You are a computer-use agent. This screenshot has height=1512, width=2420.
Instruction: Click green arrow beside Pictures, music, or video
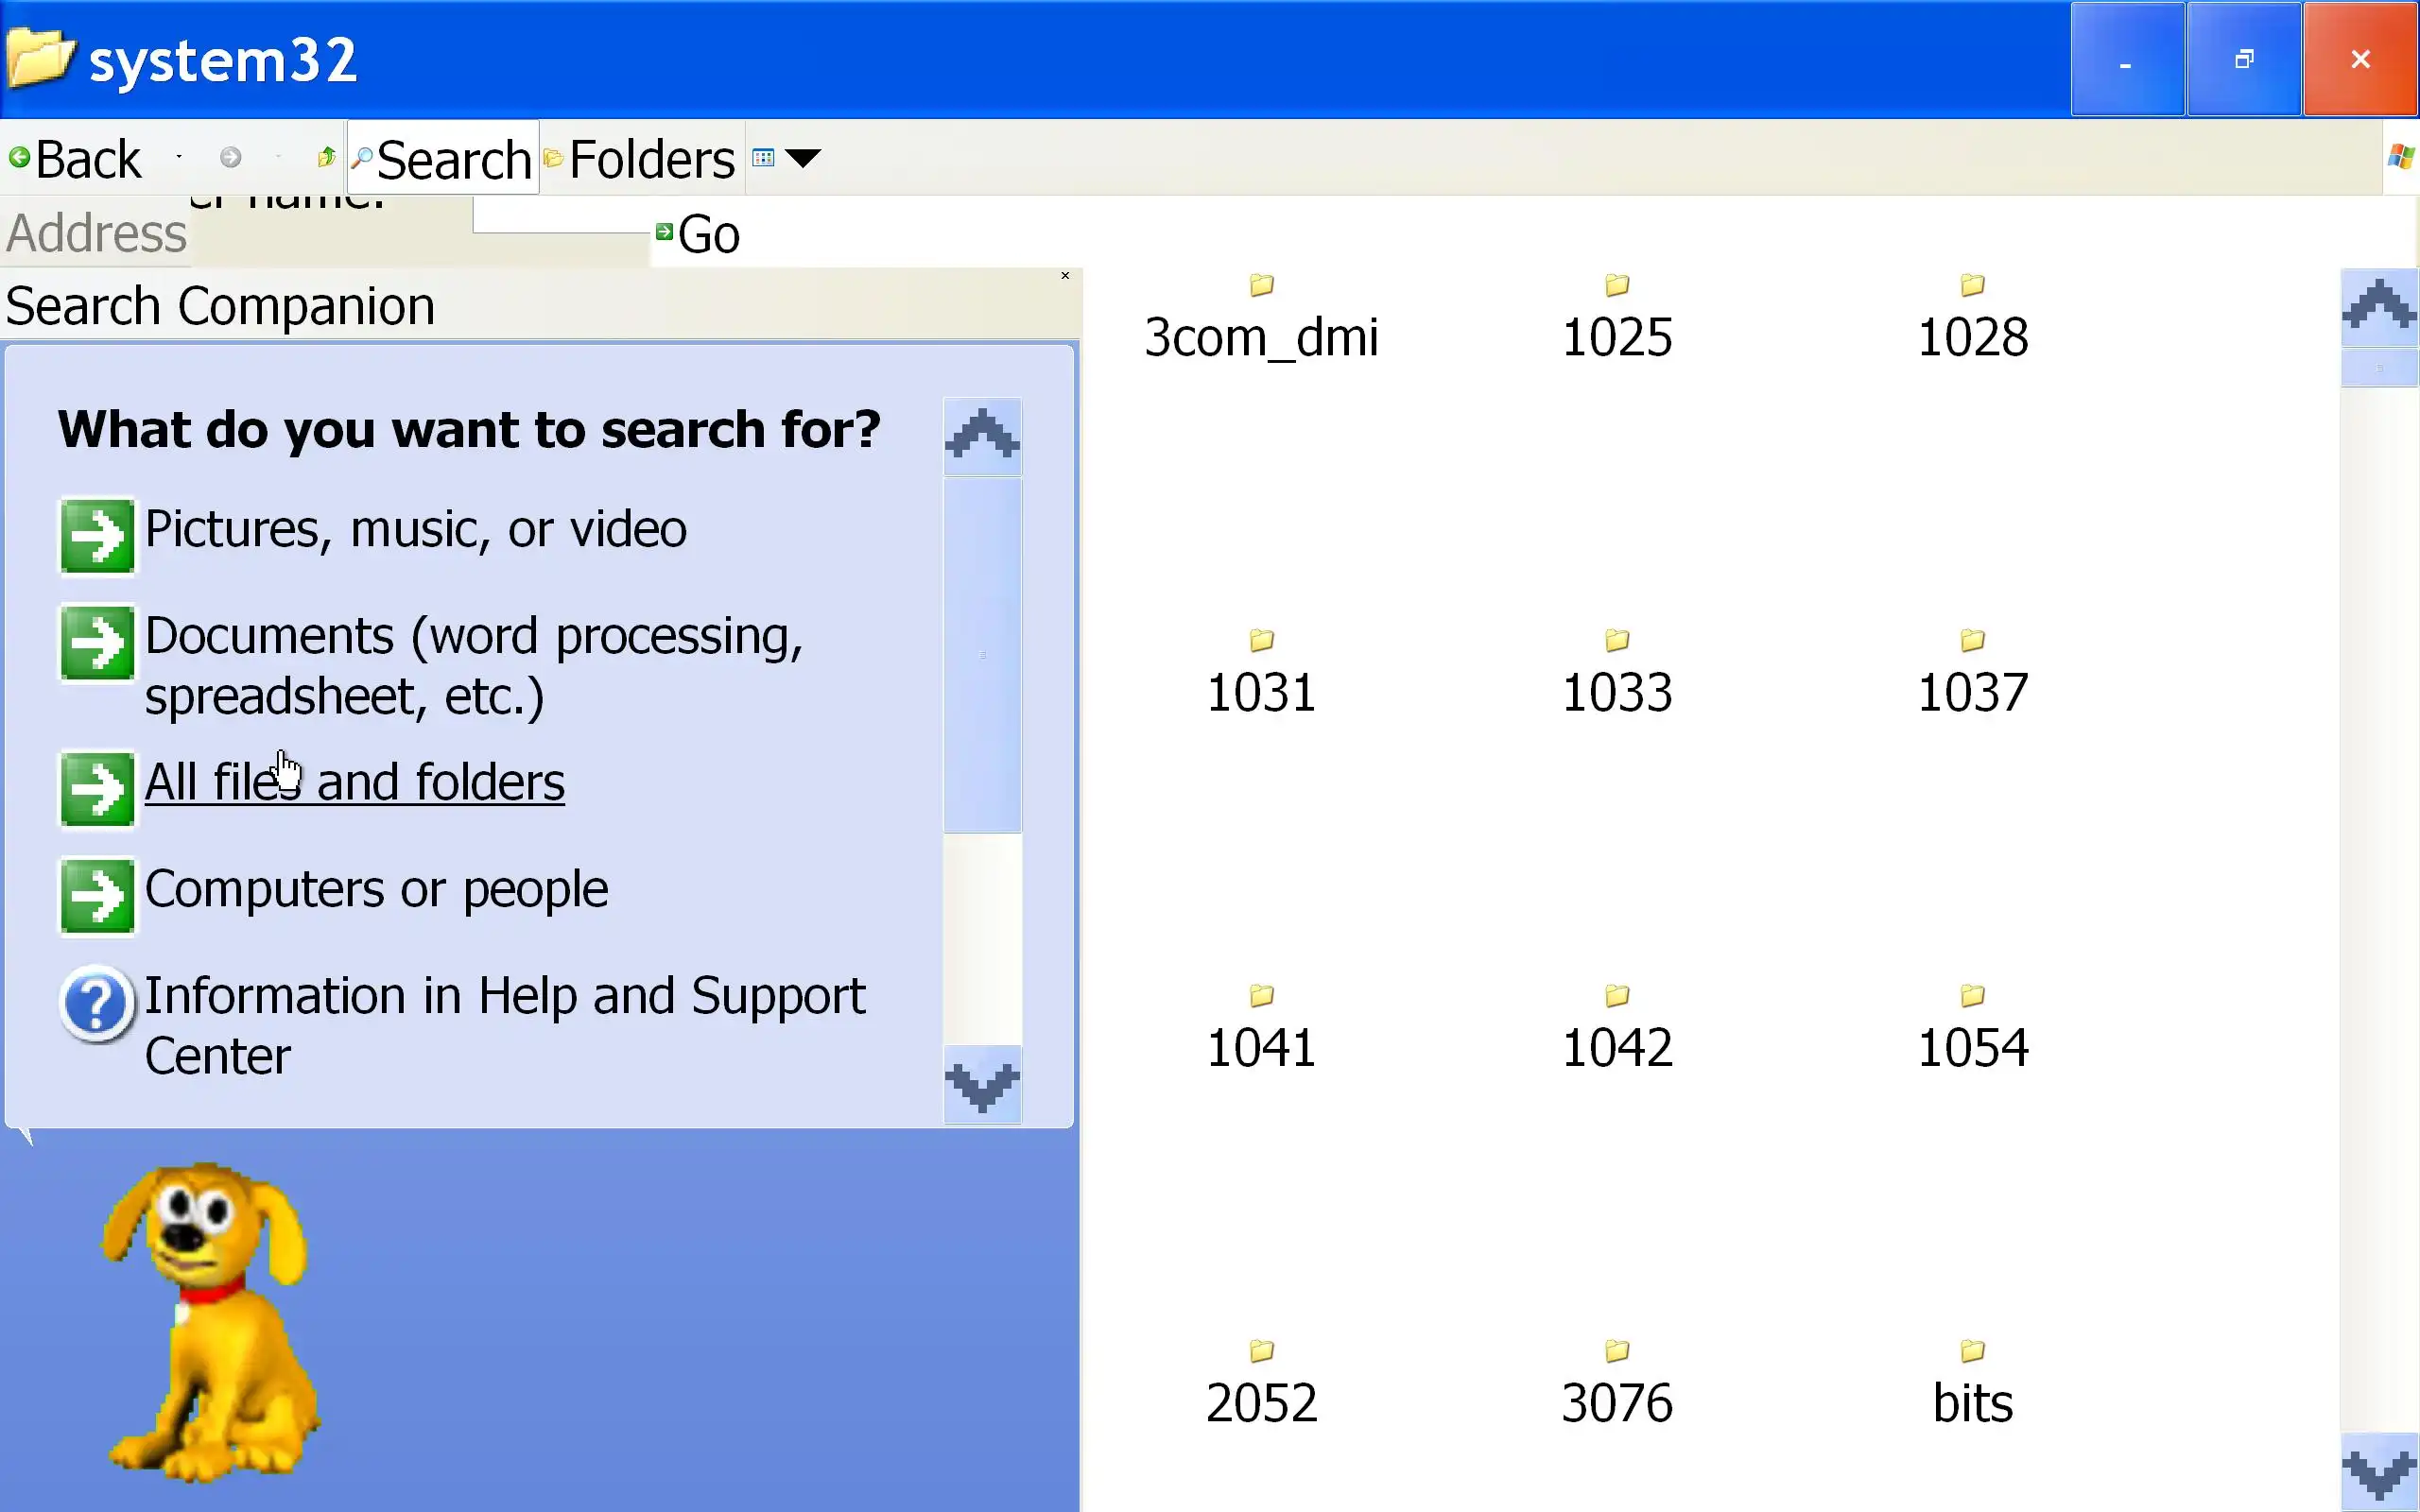[x=97, y=536]
